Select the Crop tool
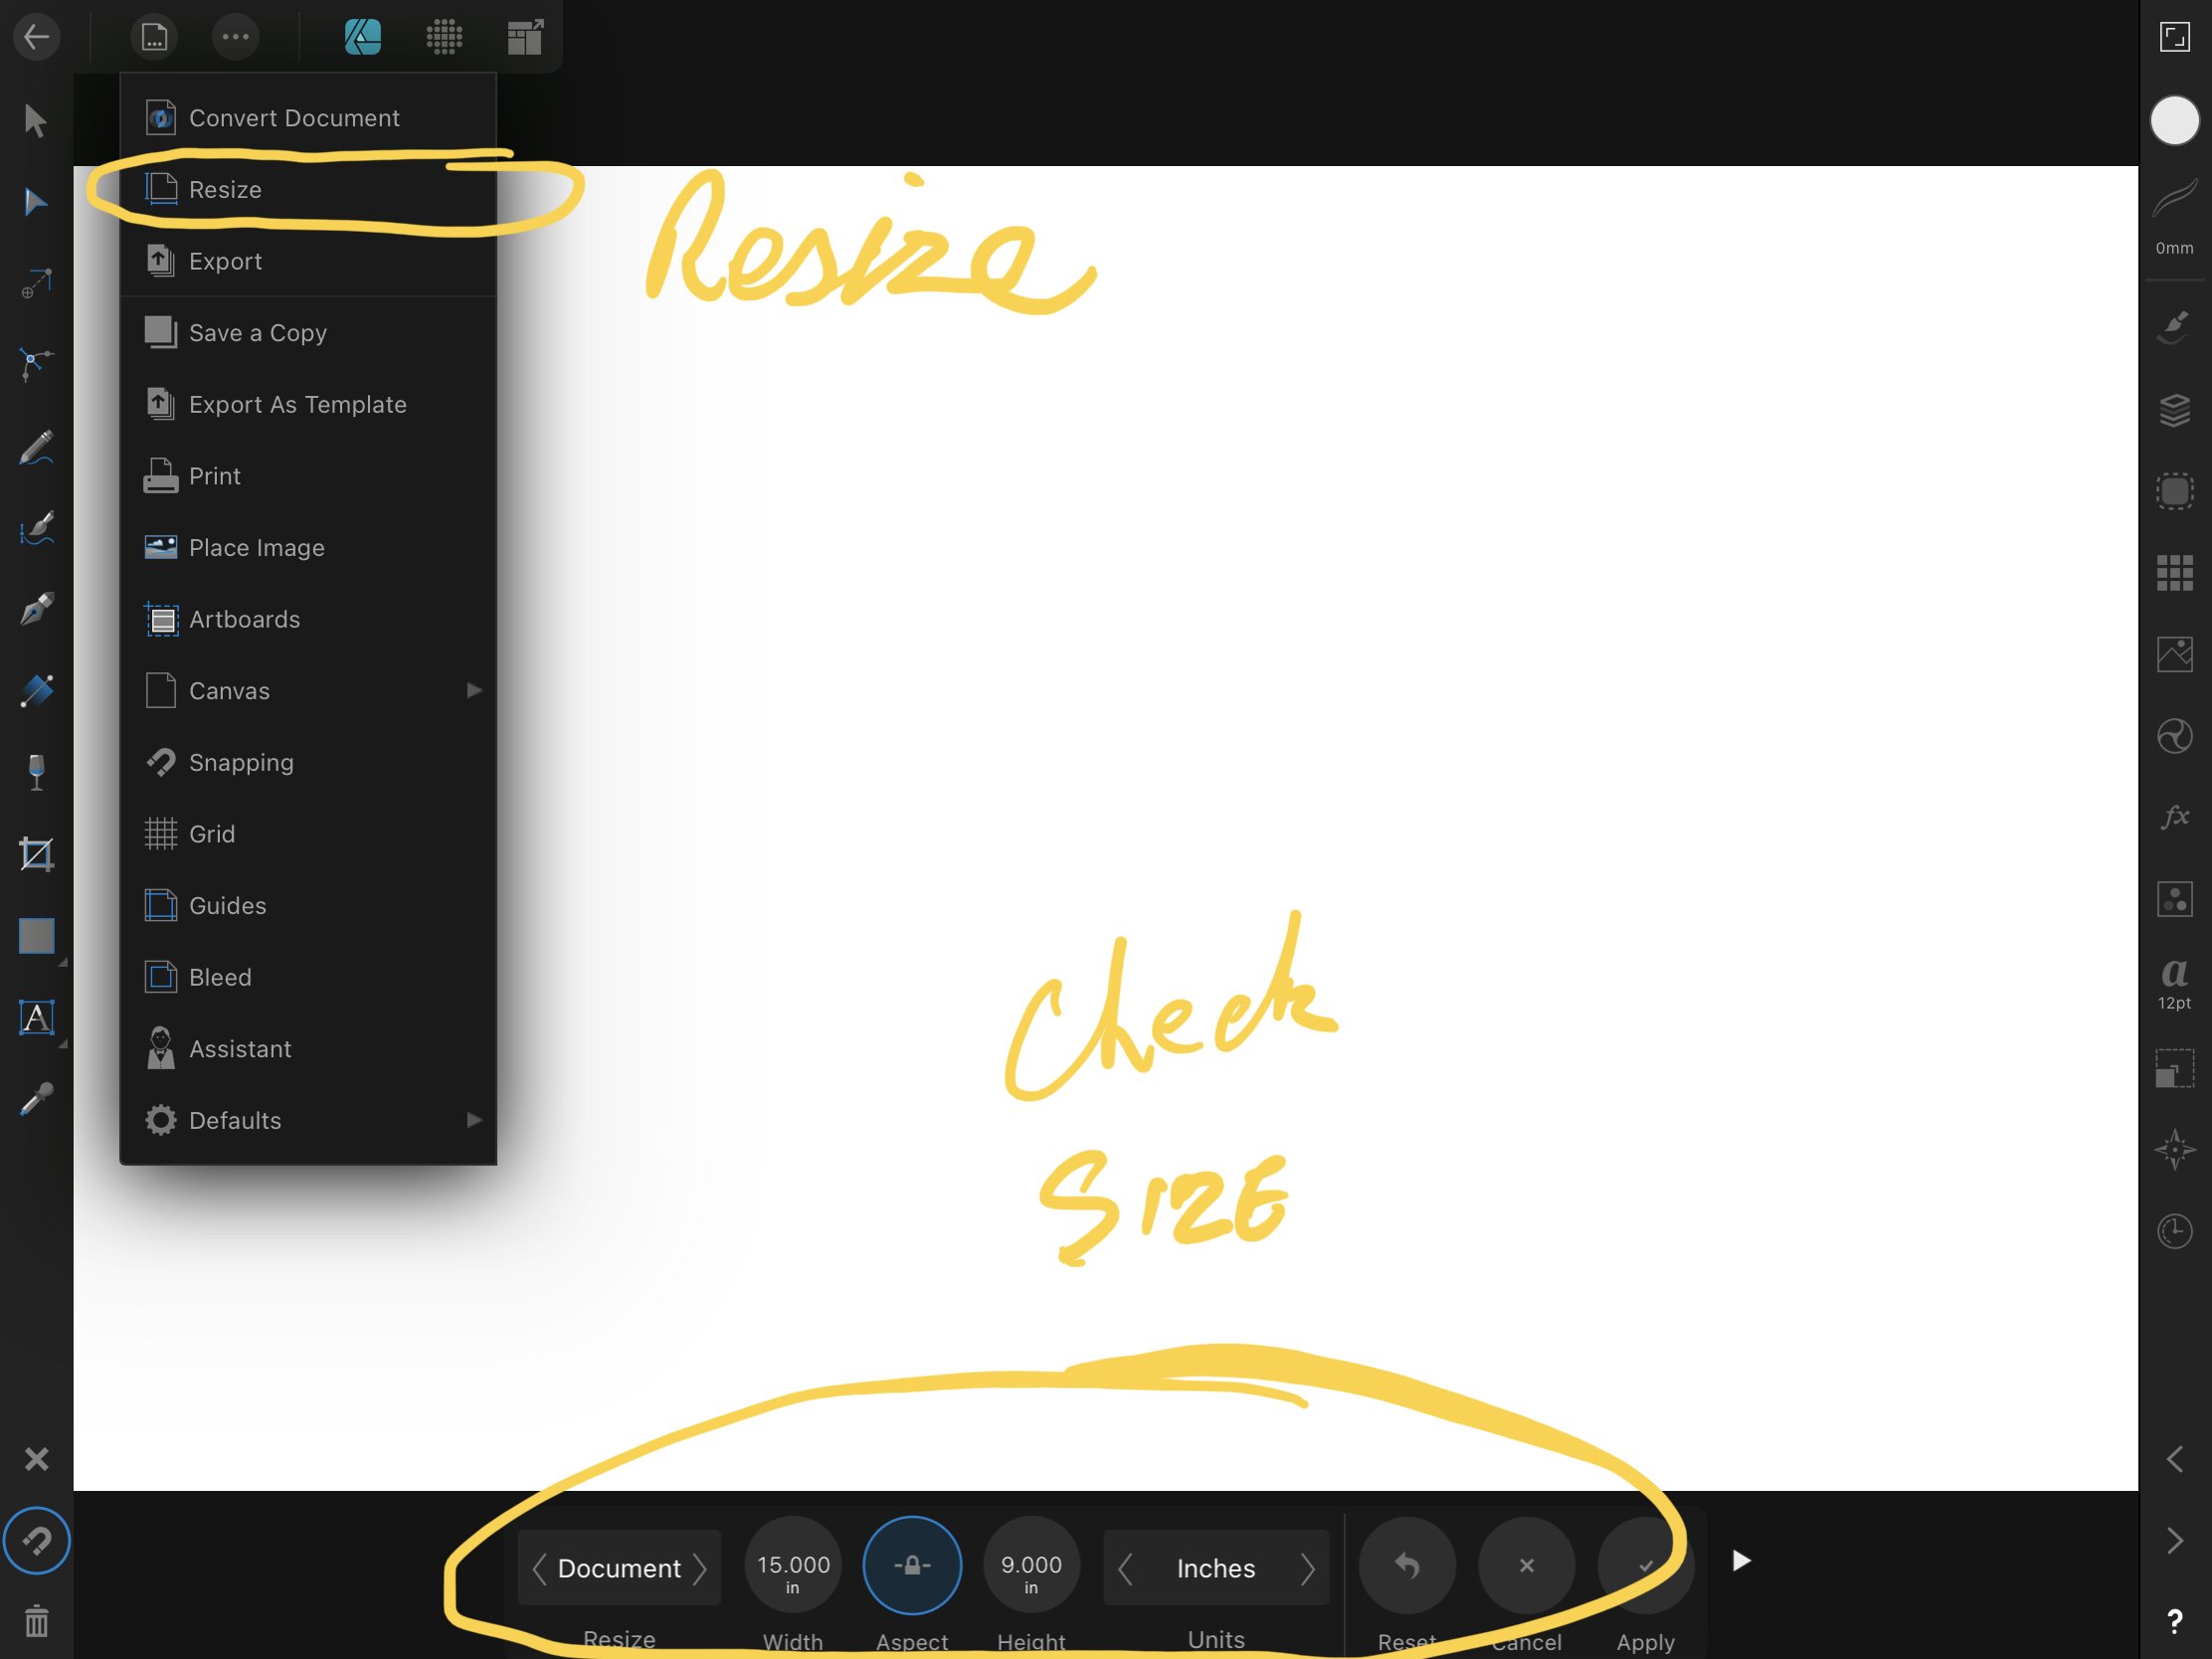This screenshot has height=1659, width=2212. click(x=36, y=854)
